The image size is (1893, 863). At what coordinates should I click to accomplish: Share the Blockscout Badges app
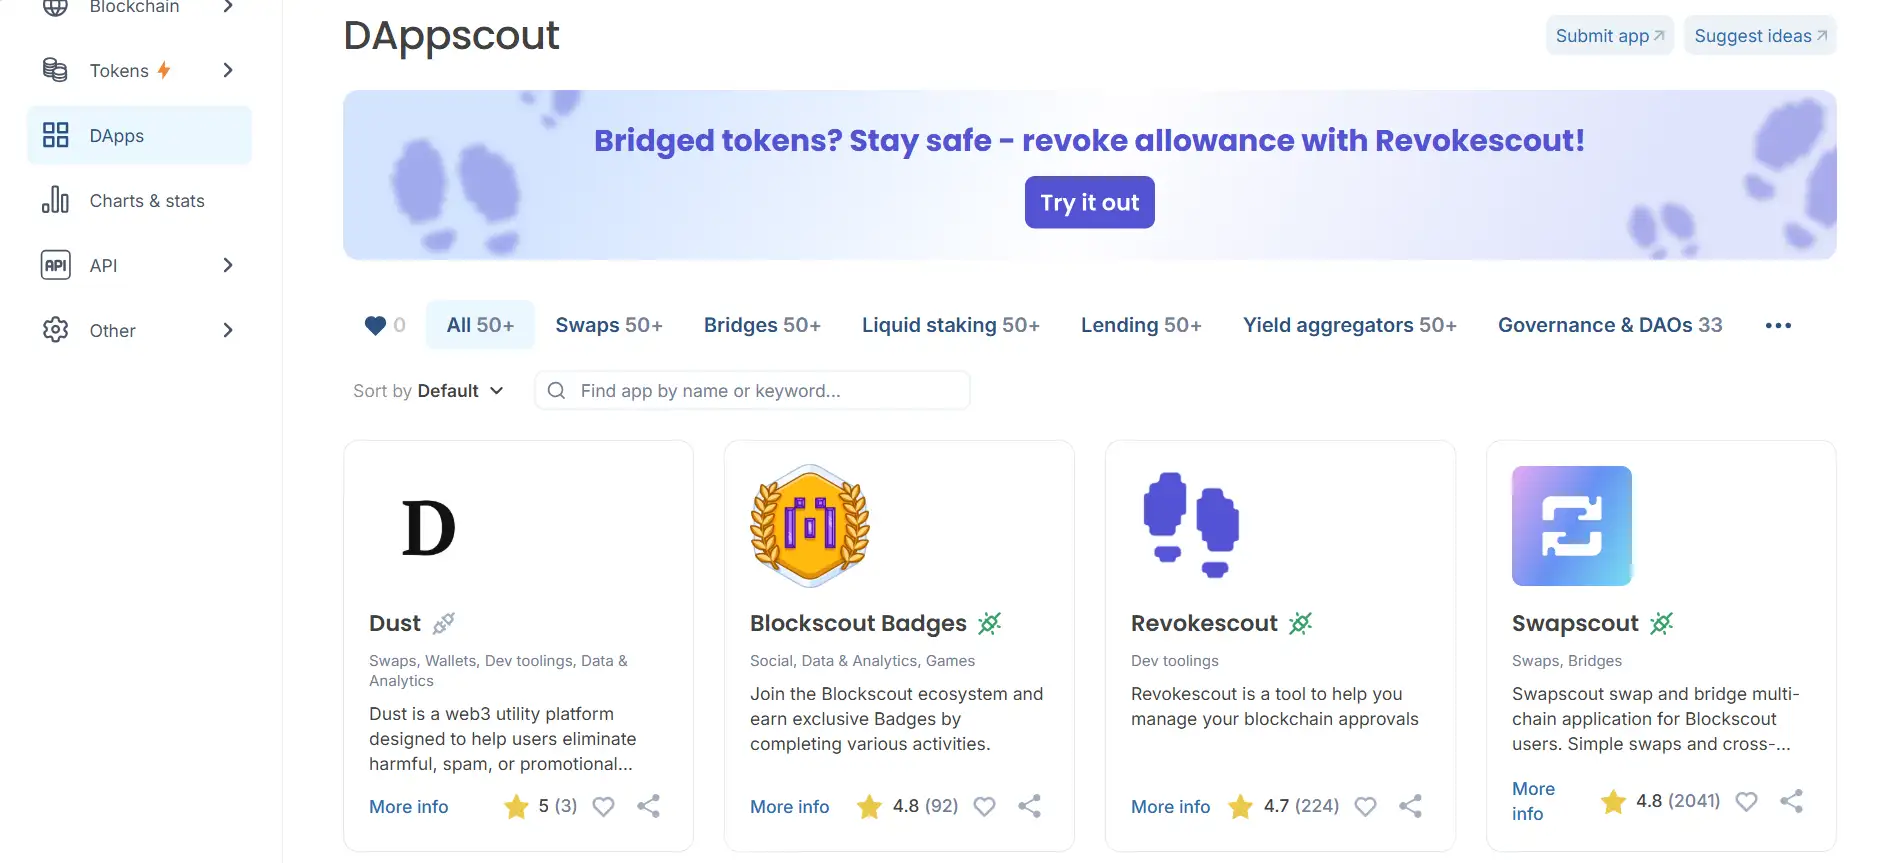(1029, 806)
